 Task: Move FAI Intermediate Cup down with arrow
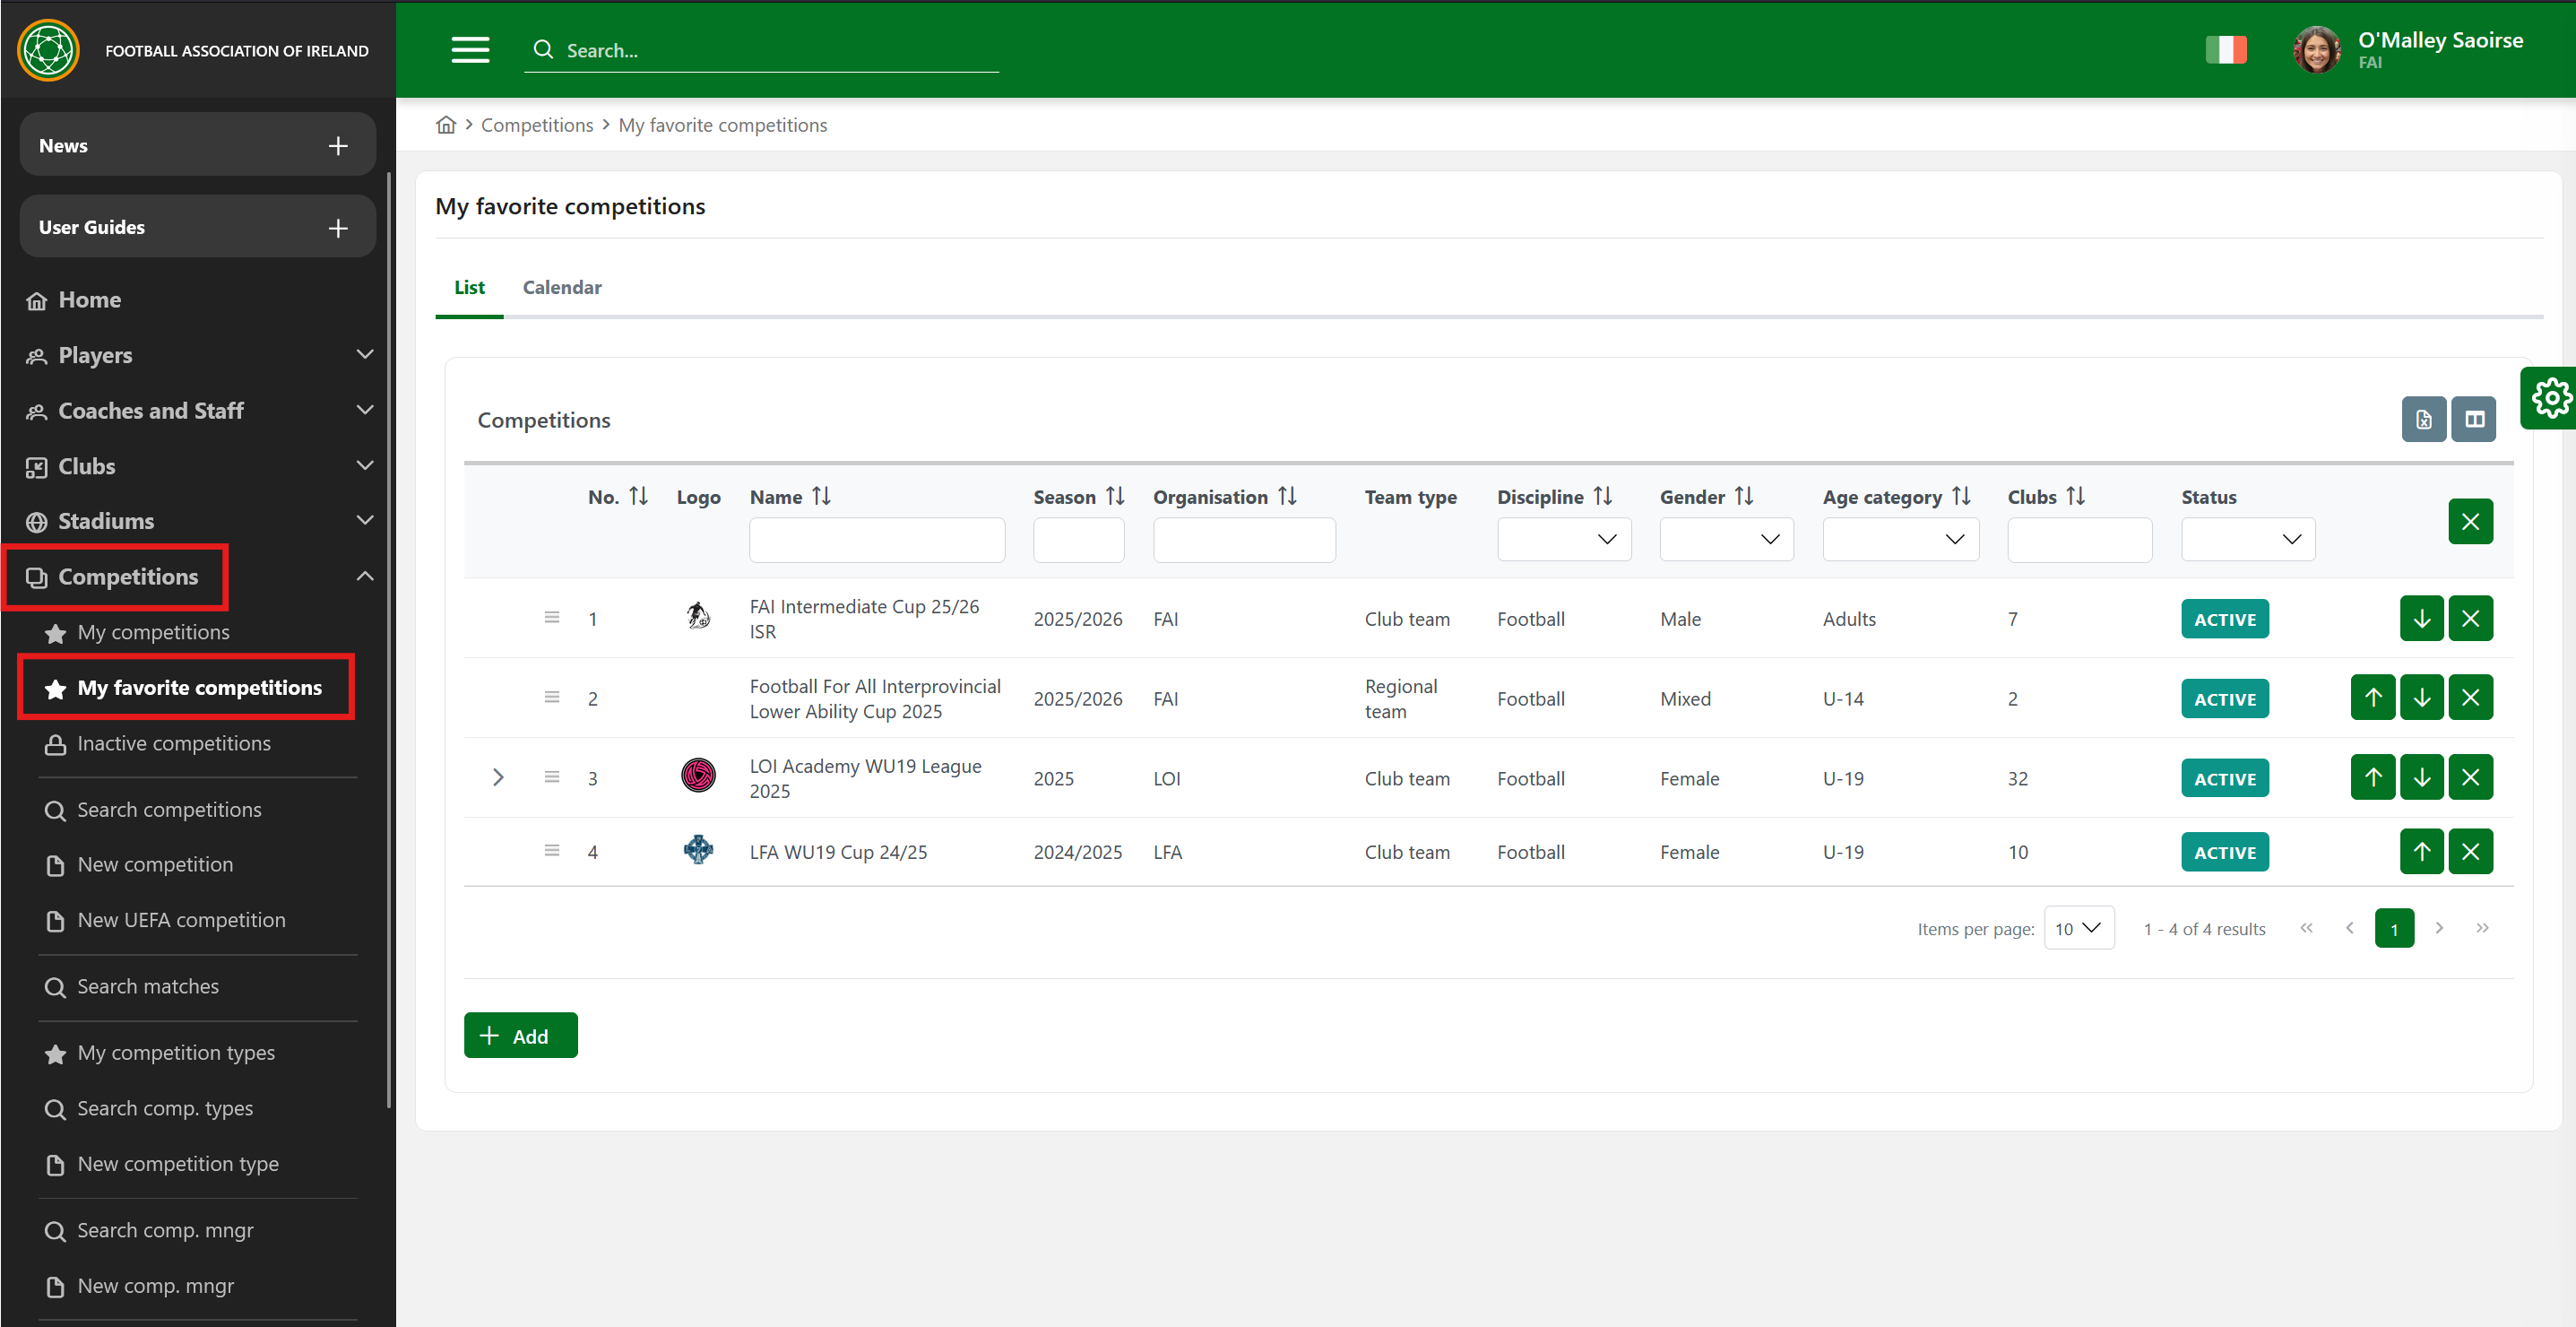coord(2421,618)
